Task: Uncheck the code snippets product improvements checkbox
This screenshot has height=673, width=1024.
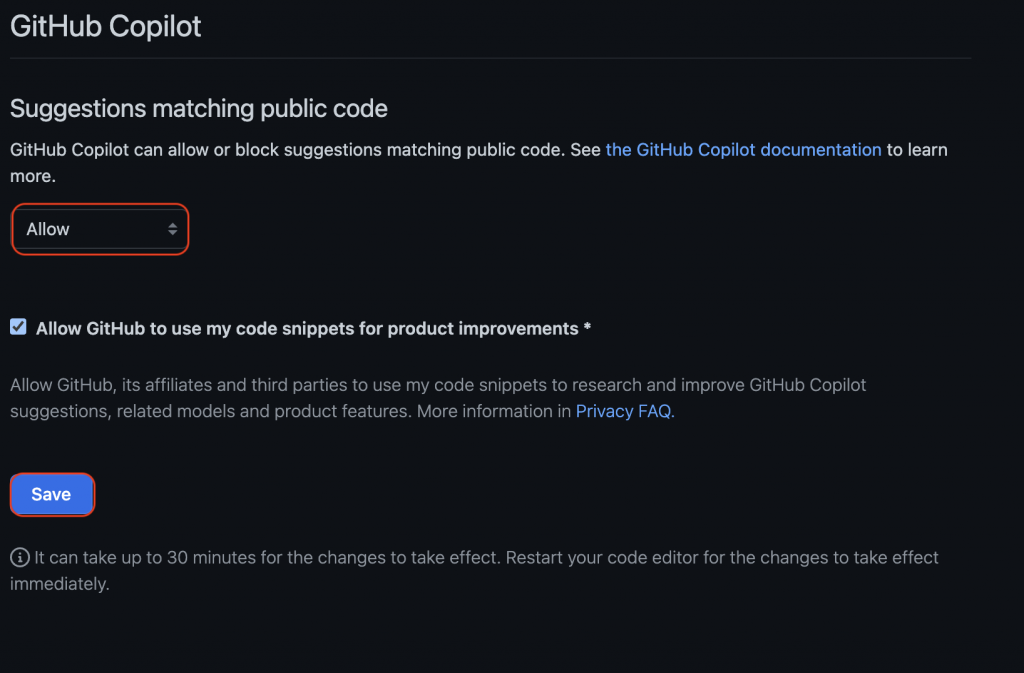Action: tap(18, 327)
